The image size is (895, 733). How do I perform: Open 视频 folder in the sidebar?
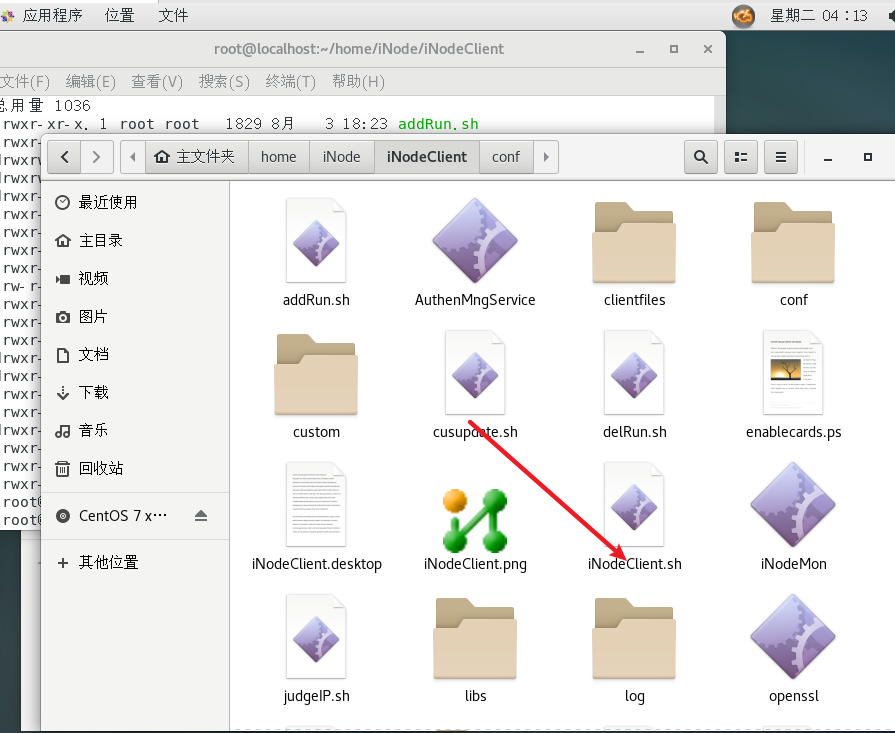[x=135, y=279]
